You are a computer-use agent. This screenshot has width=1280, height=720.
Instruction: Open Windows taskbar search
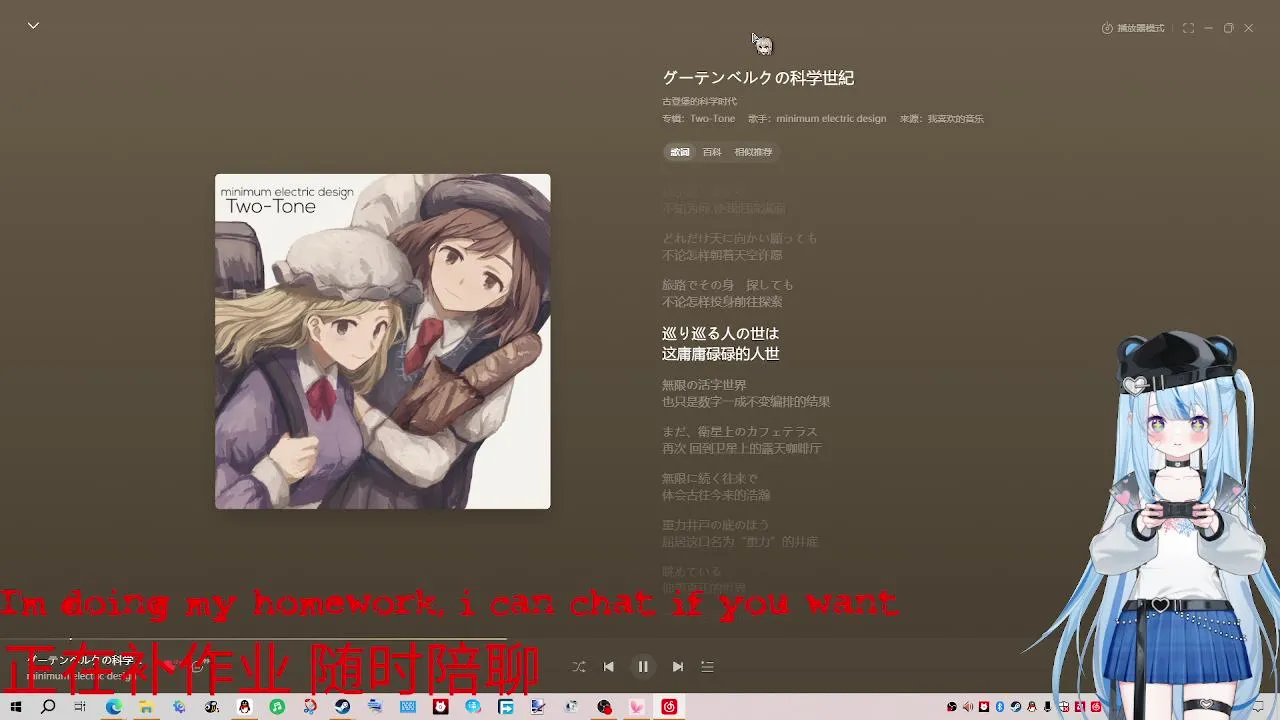[48, 707]
